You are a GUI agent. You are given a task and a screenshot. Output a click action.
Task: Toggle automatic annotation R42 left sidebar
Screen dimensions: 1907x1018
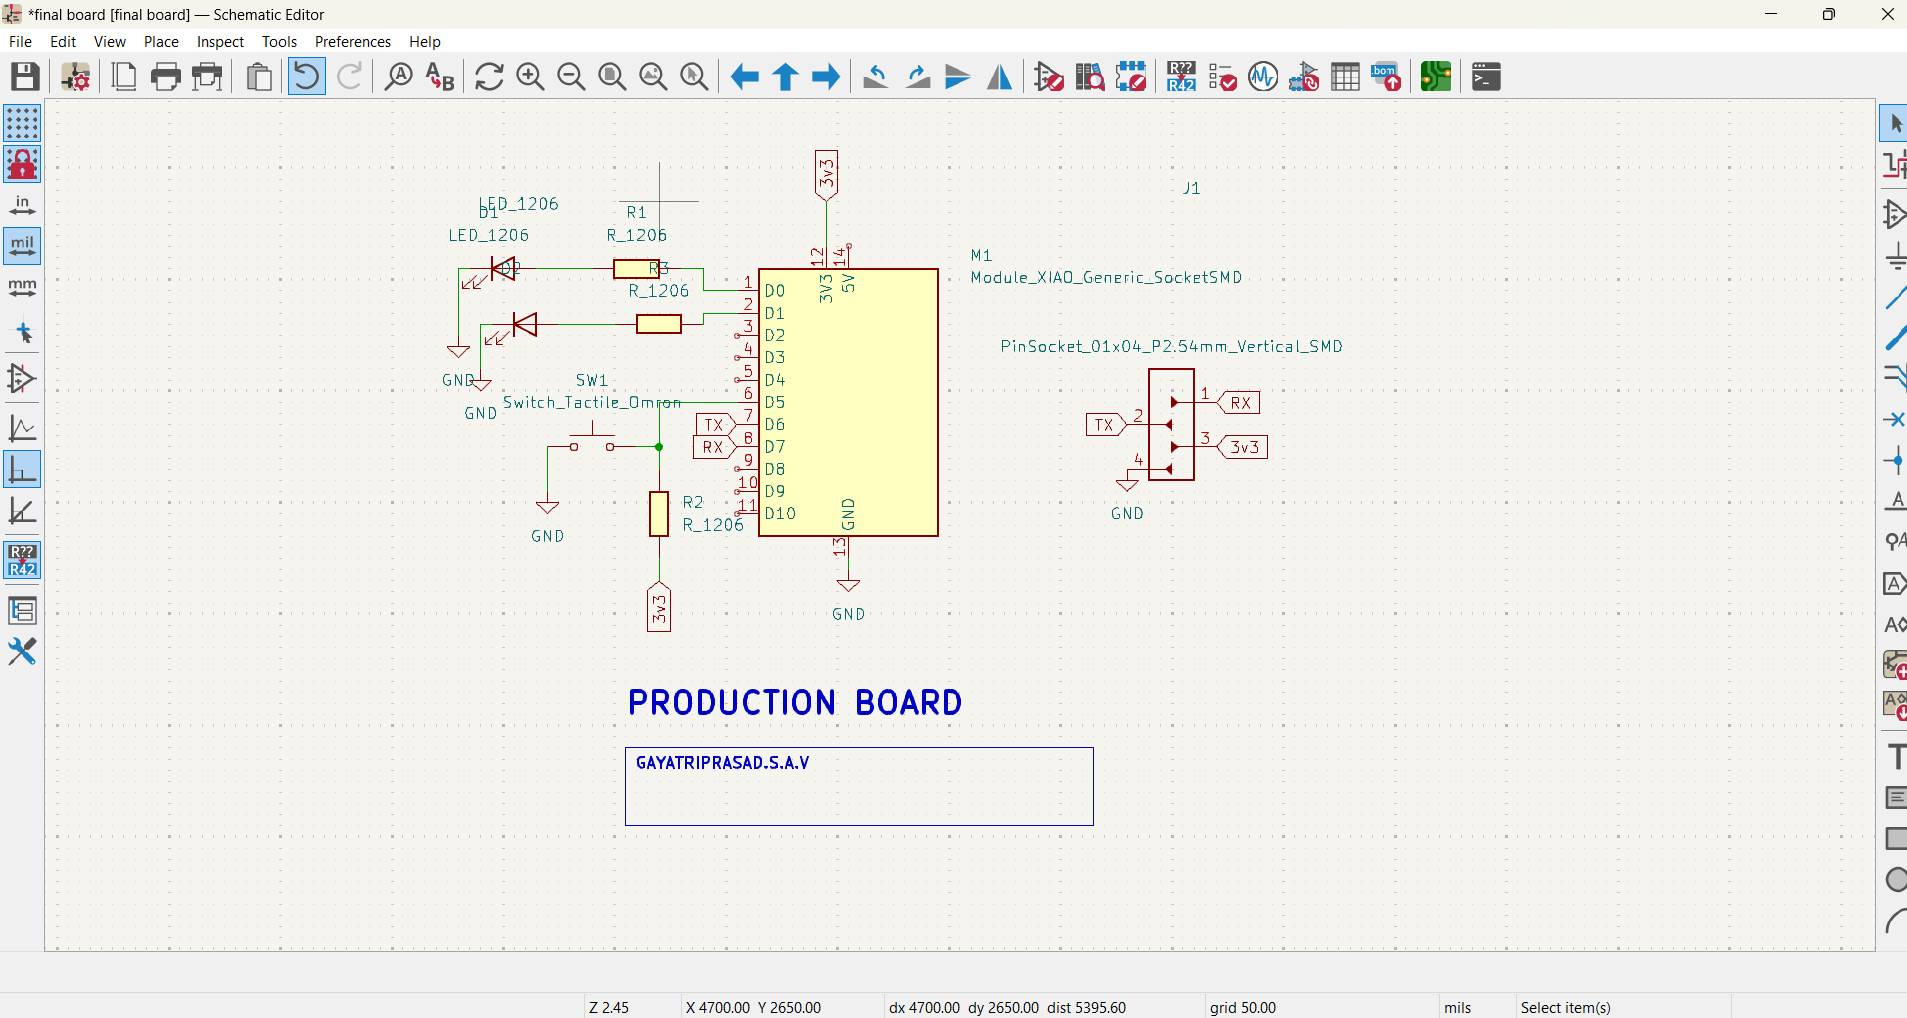pyautogui.click(x=22, y=561)
